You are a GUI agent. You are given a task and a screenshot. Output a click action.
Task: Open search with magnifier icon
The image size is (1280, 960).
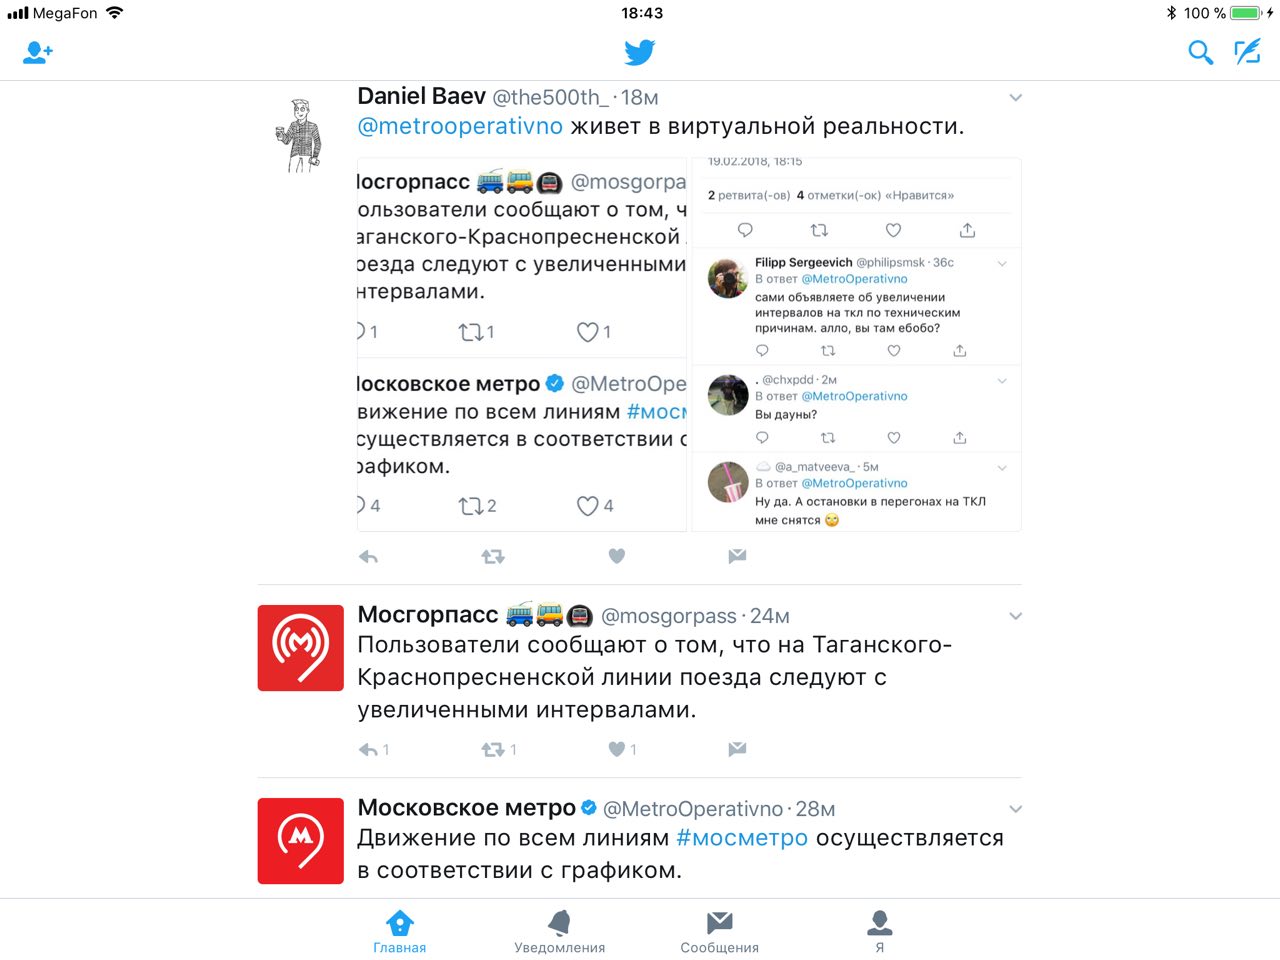(x=1200, y=52)
